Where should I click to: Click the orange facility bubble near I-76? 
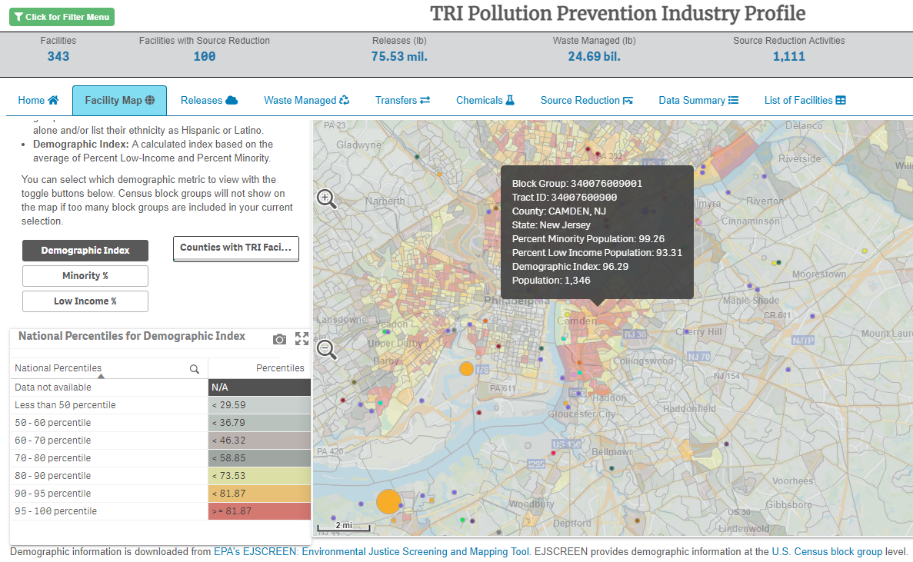pos(466,369)
